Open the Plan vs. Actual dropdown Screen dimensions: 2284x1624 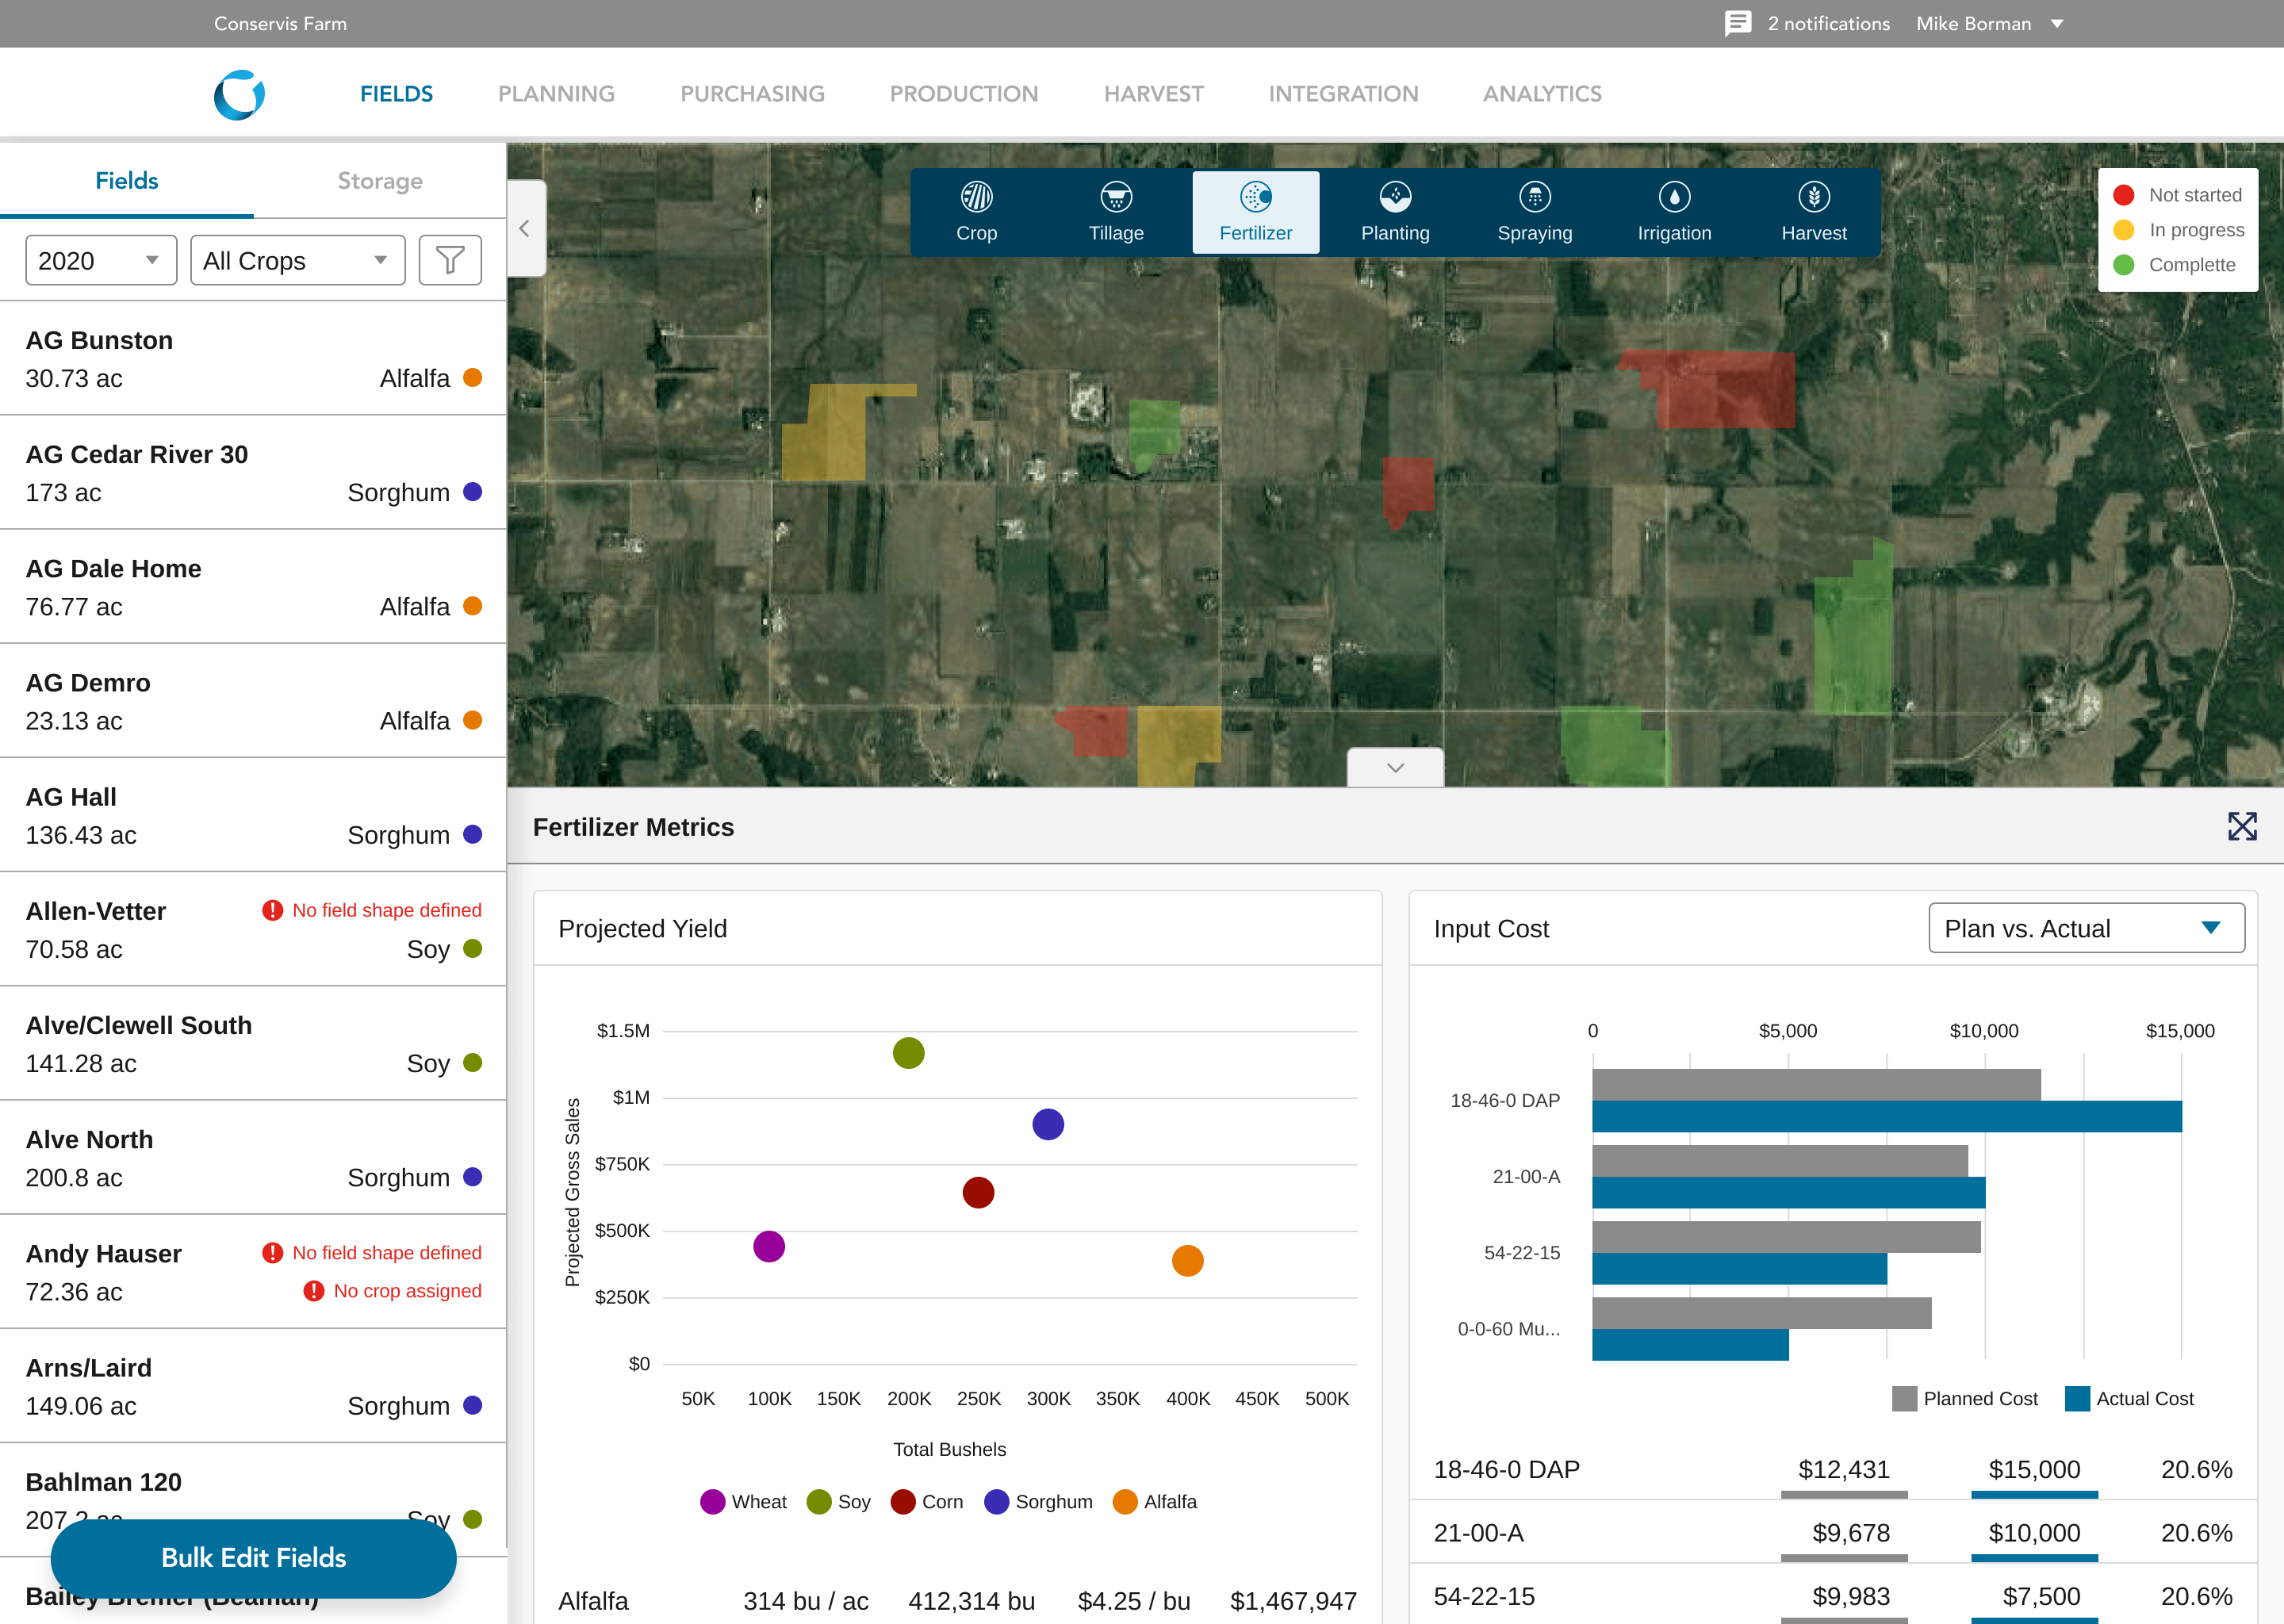pos(2086,928)
